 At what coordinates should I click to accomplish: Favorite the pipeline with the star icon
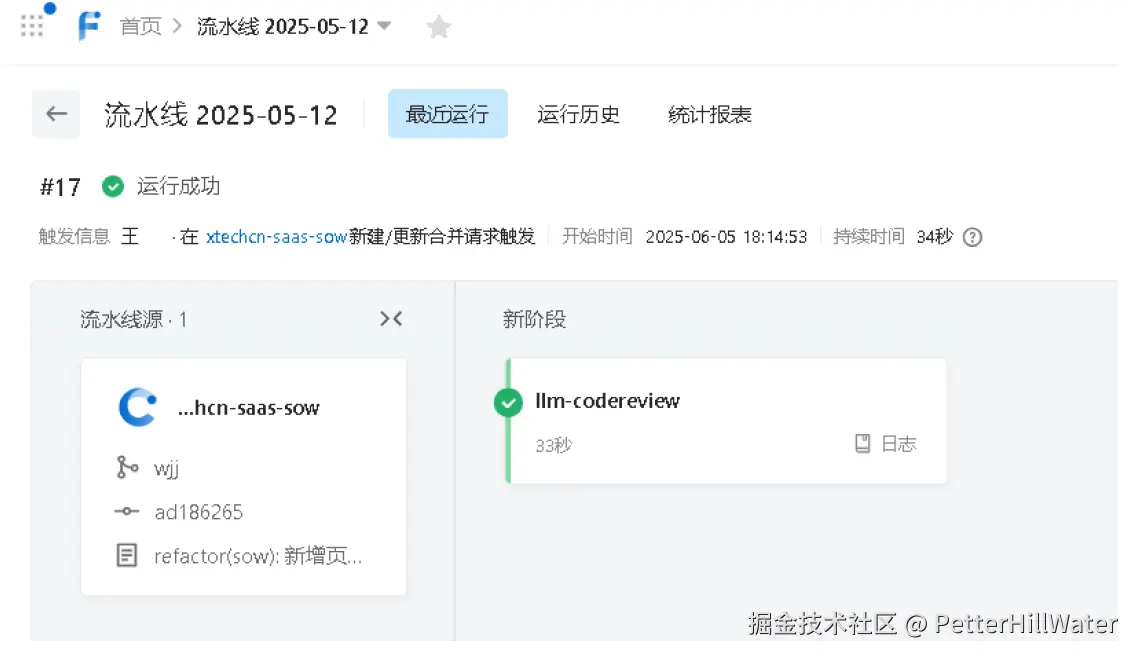pyautogui.click(x=438, y=27)
